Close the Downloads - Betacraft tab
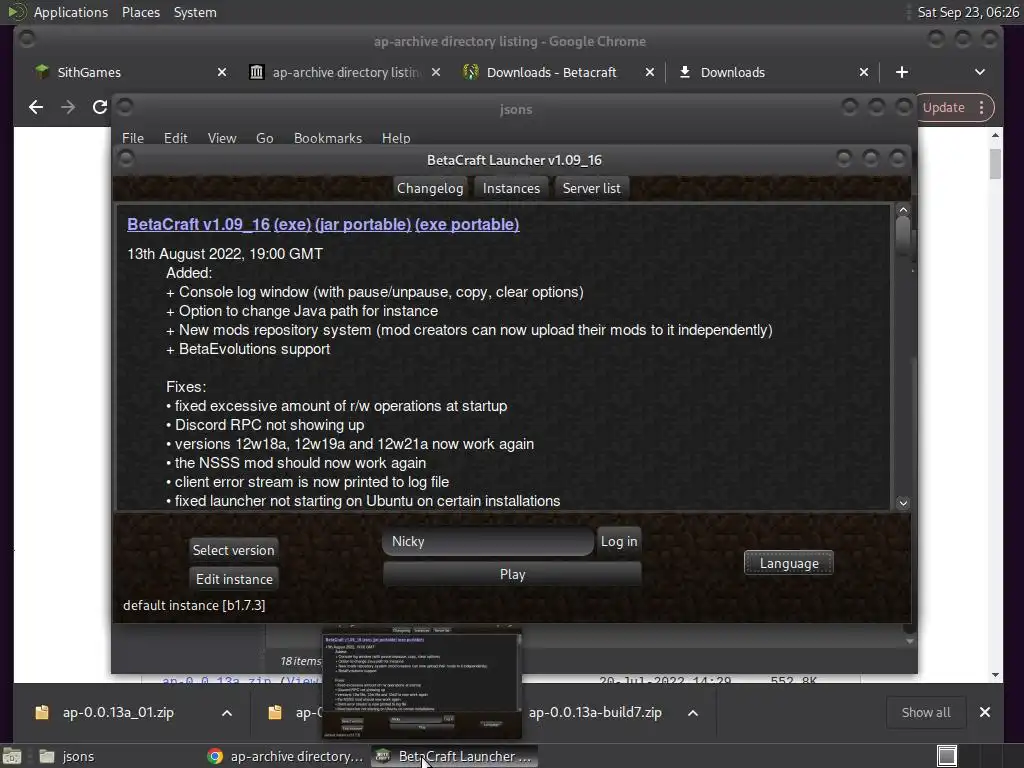1024x768 pixels. pyautogui.click(x=650, y=72)
